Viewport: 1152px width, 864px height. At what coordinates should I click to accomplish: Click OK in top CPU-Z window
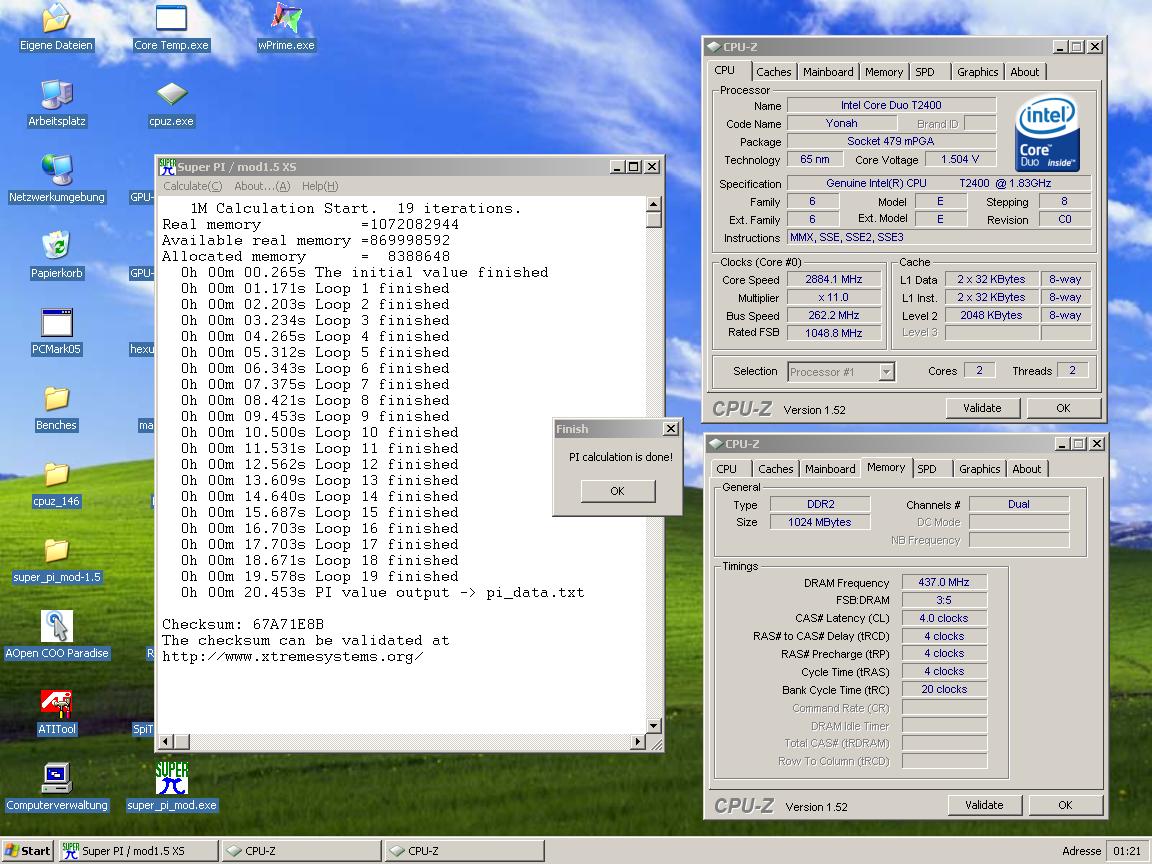click(x=1063, y=408)
